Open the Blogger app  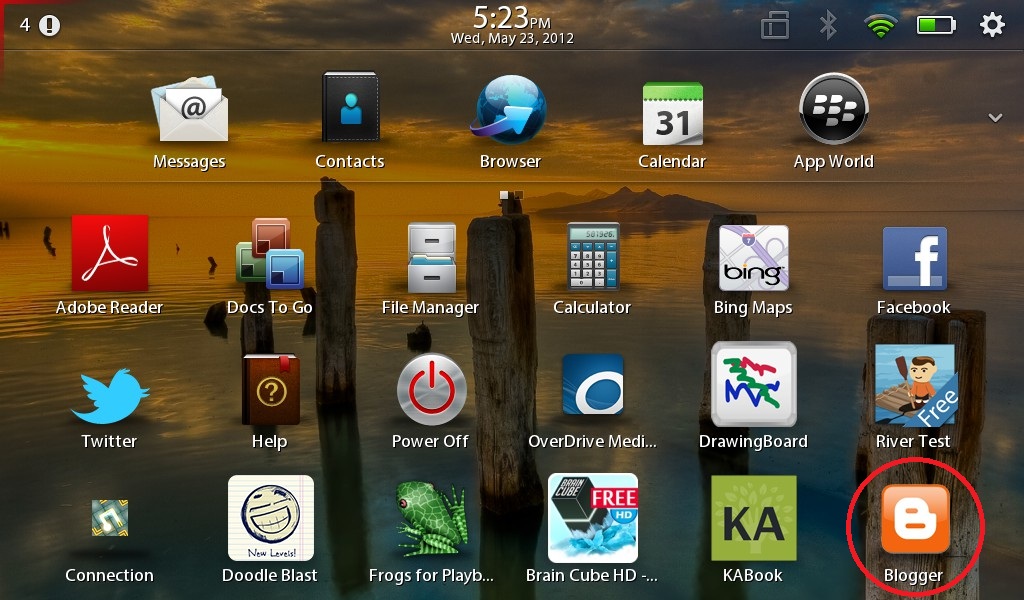[x=915, y=519]
